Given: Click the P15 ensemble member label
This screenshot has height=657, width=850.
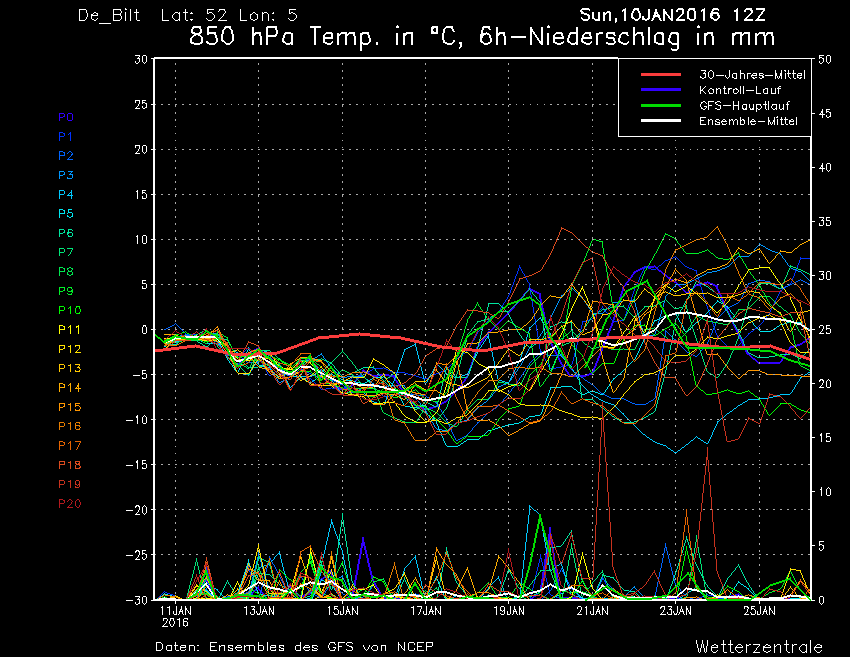Looking at the screenshot, I should [x=69, y=407].
